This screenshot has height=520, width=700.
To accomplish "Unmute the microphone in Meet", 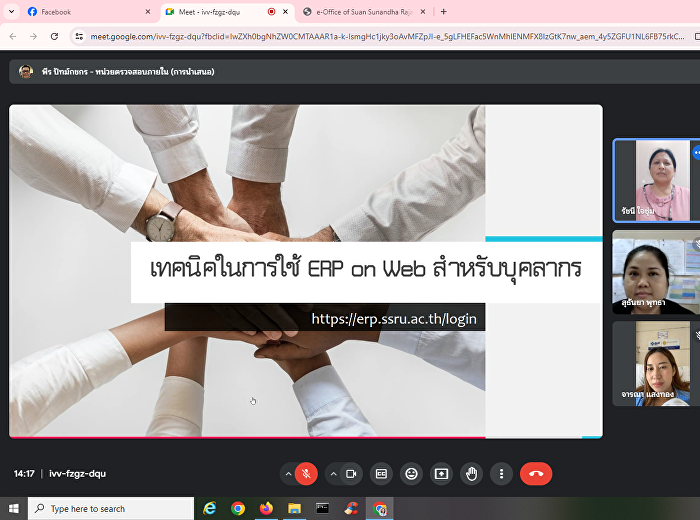I will coord(306,474).
